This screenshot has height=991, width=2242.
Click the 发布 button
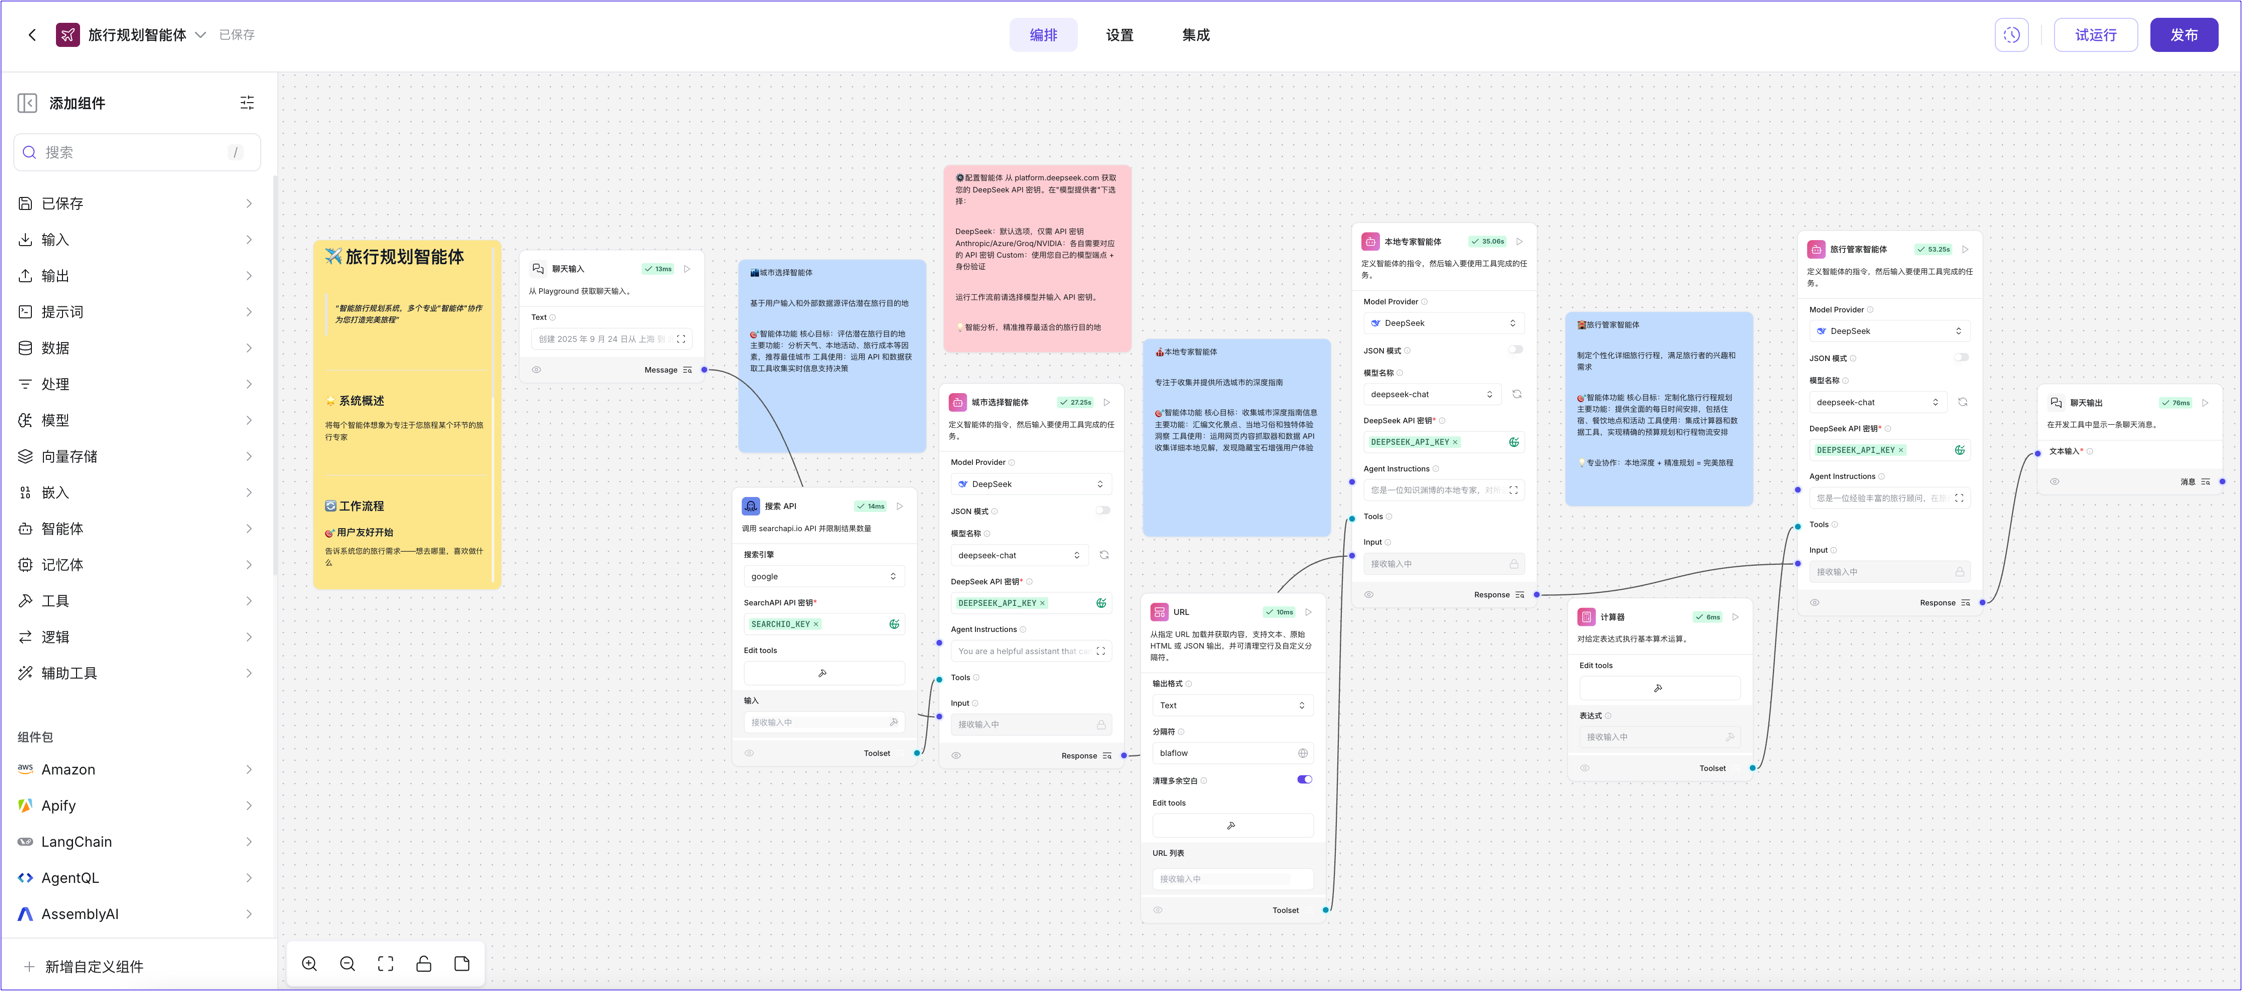2183,35
